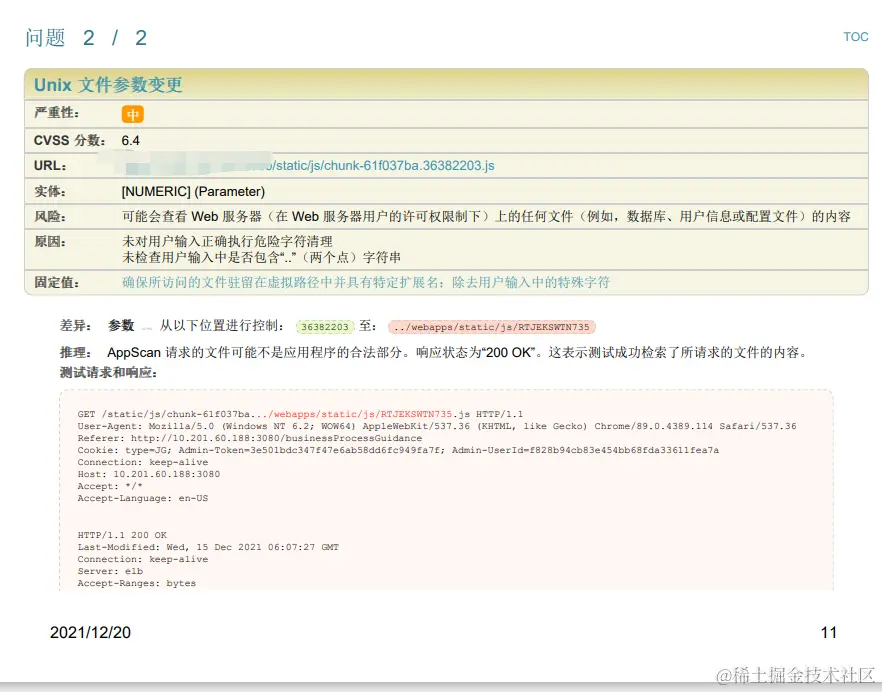
Task: Click the page number 11
Action: click(829, 632)
